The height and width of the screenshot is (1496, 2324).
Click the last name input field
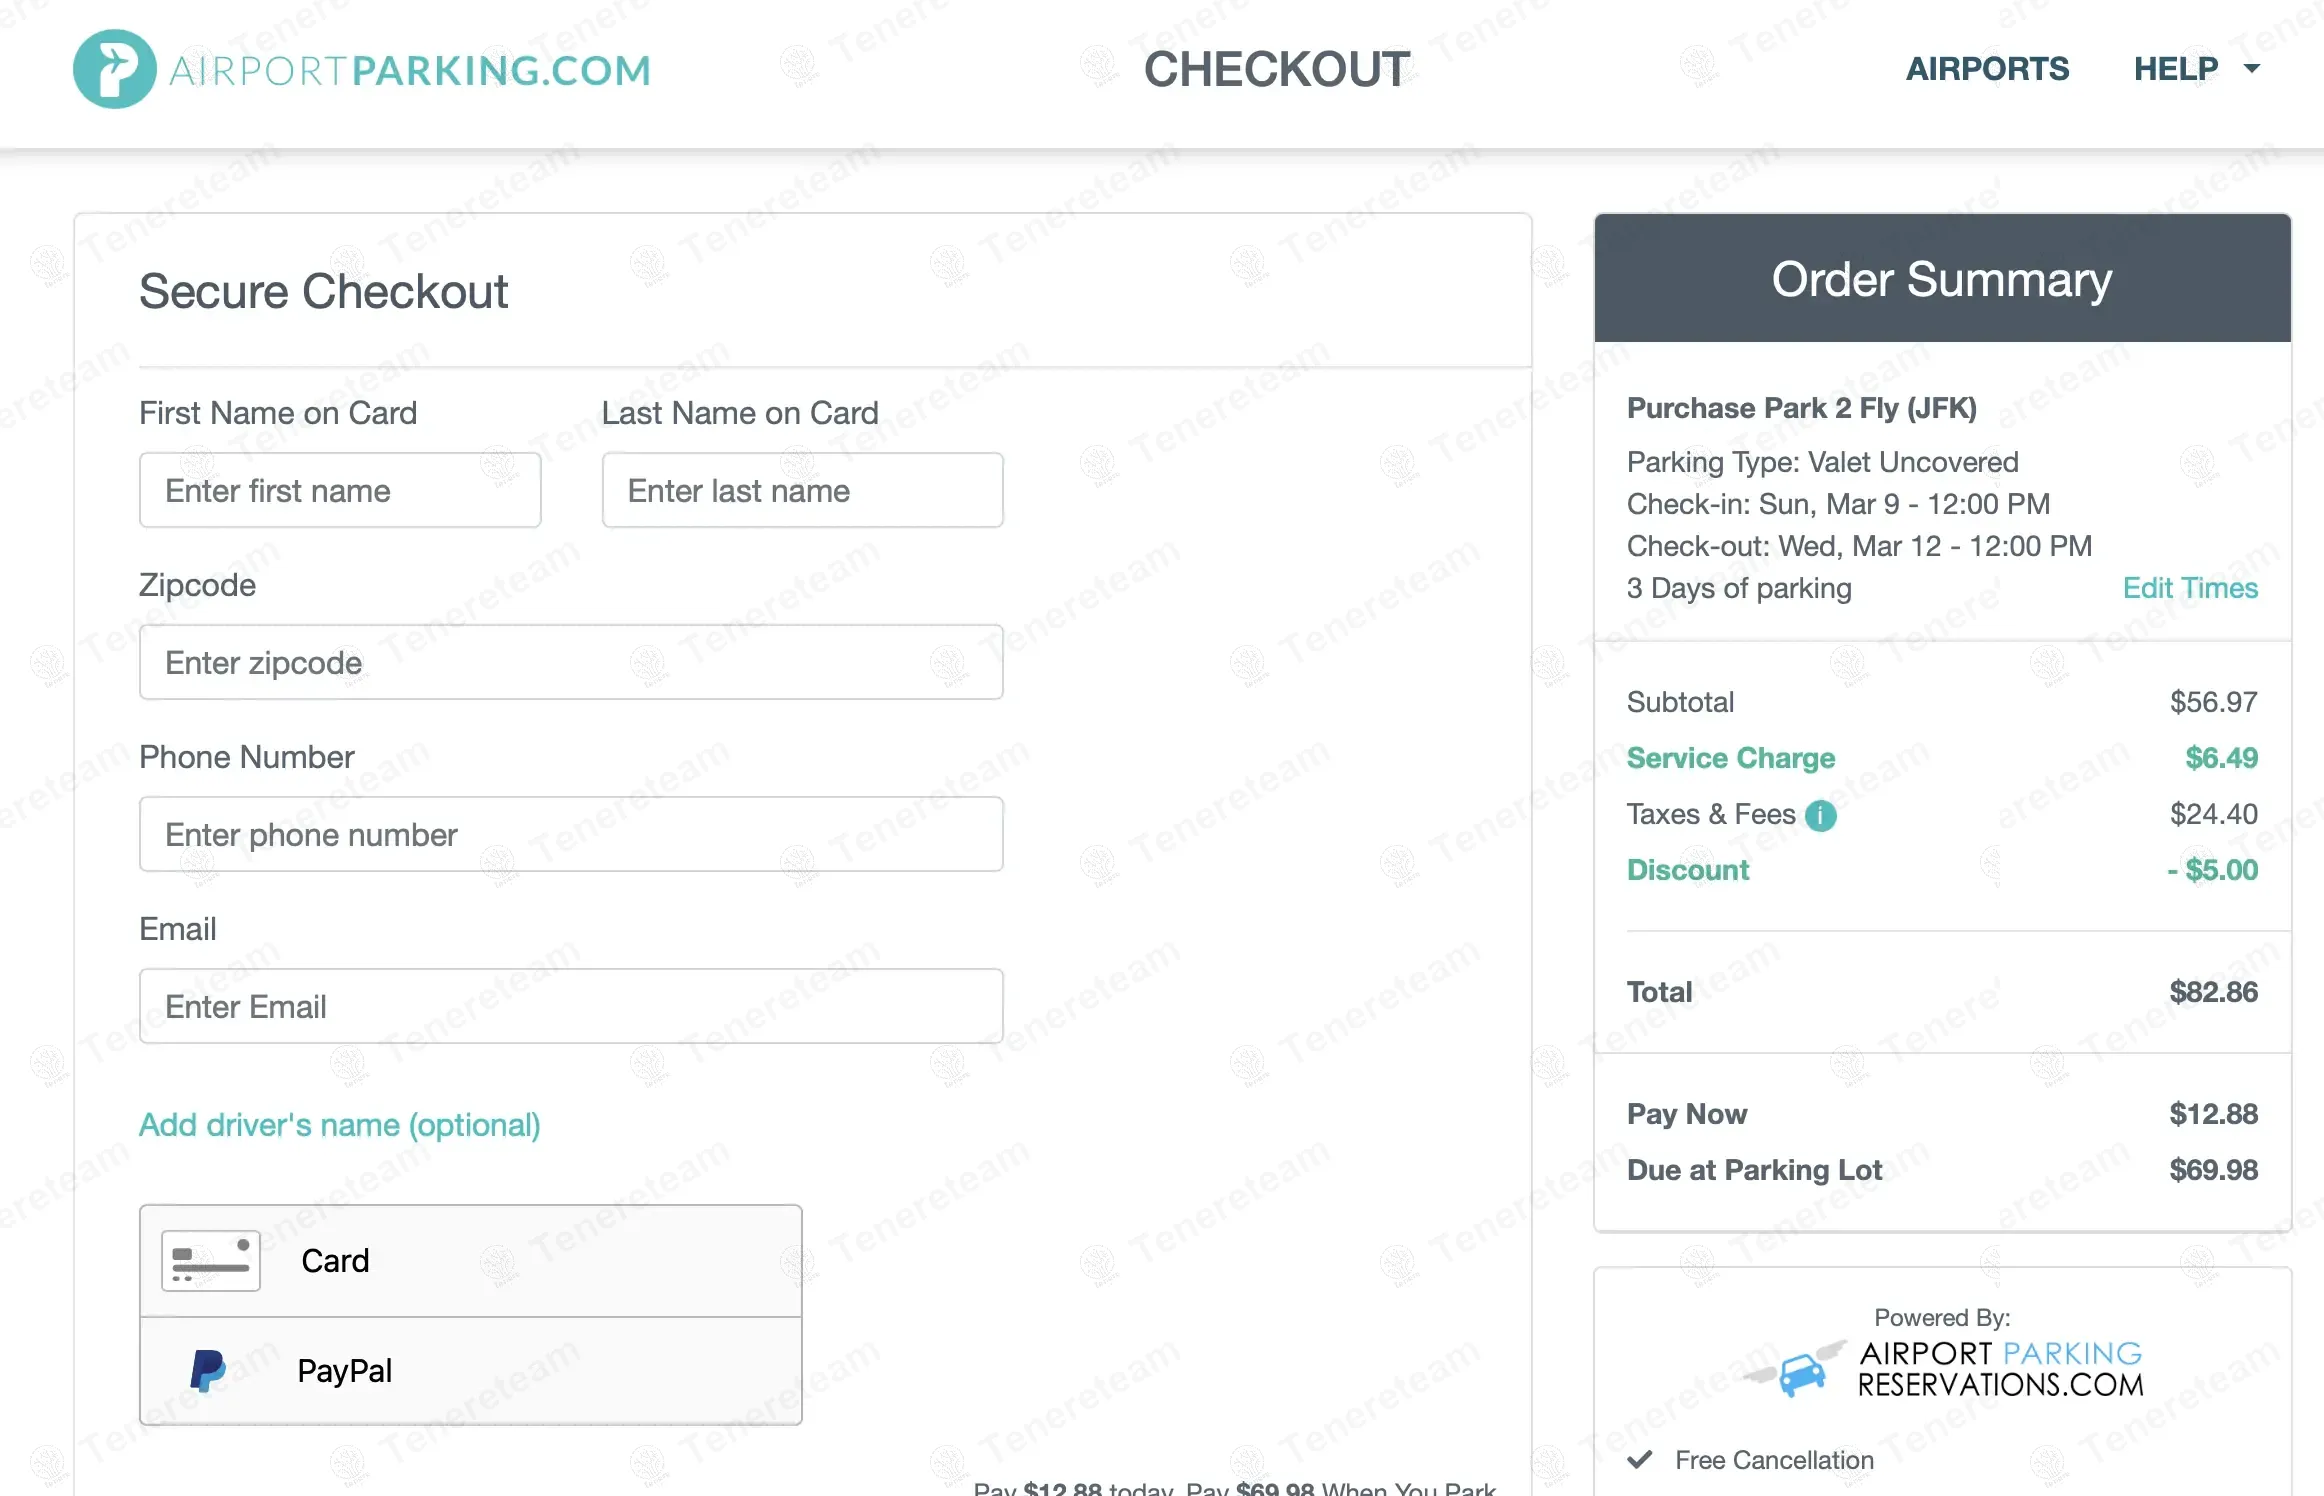coord(802,490)
